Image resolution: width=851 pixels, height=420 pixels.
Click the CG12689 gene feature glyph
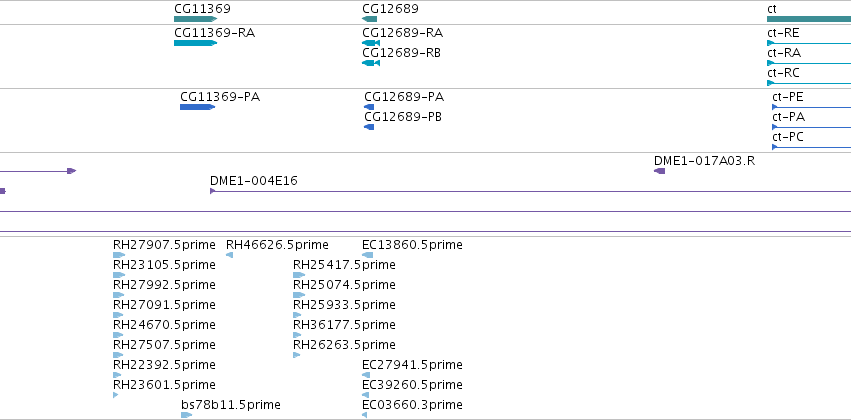[369, 19]
